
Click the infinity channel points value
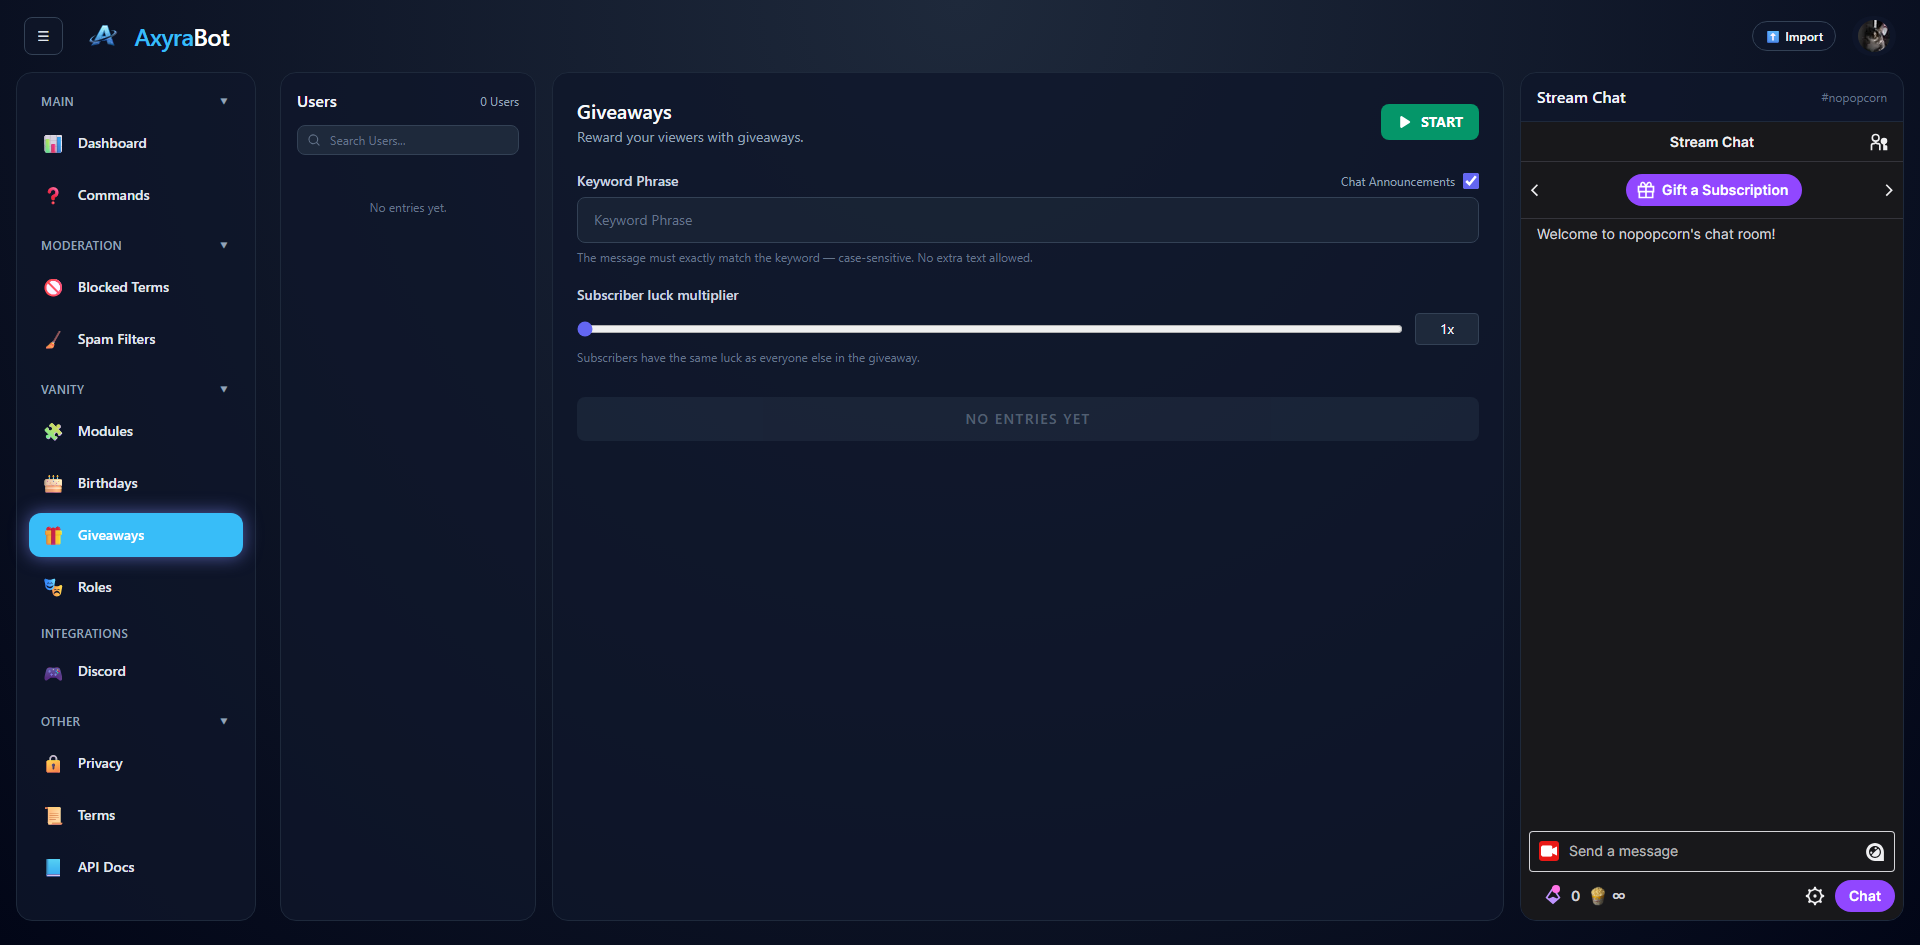[1619, 896]
